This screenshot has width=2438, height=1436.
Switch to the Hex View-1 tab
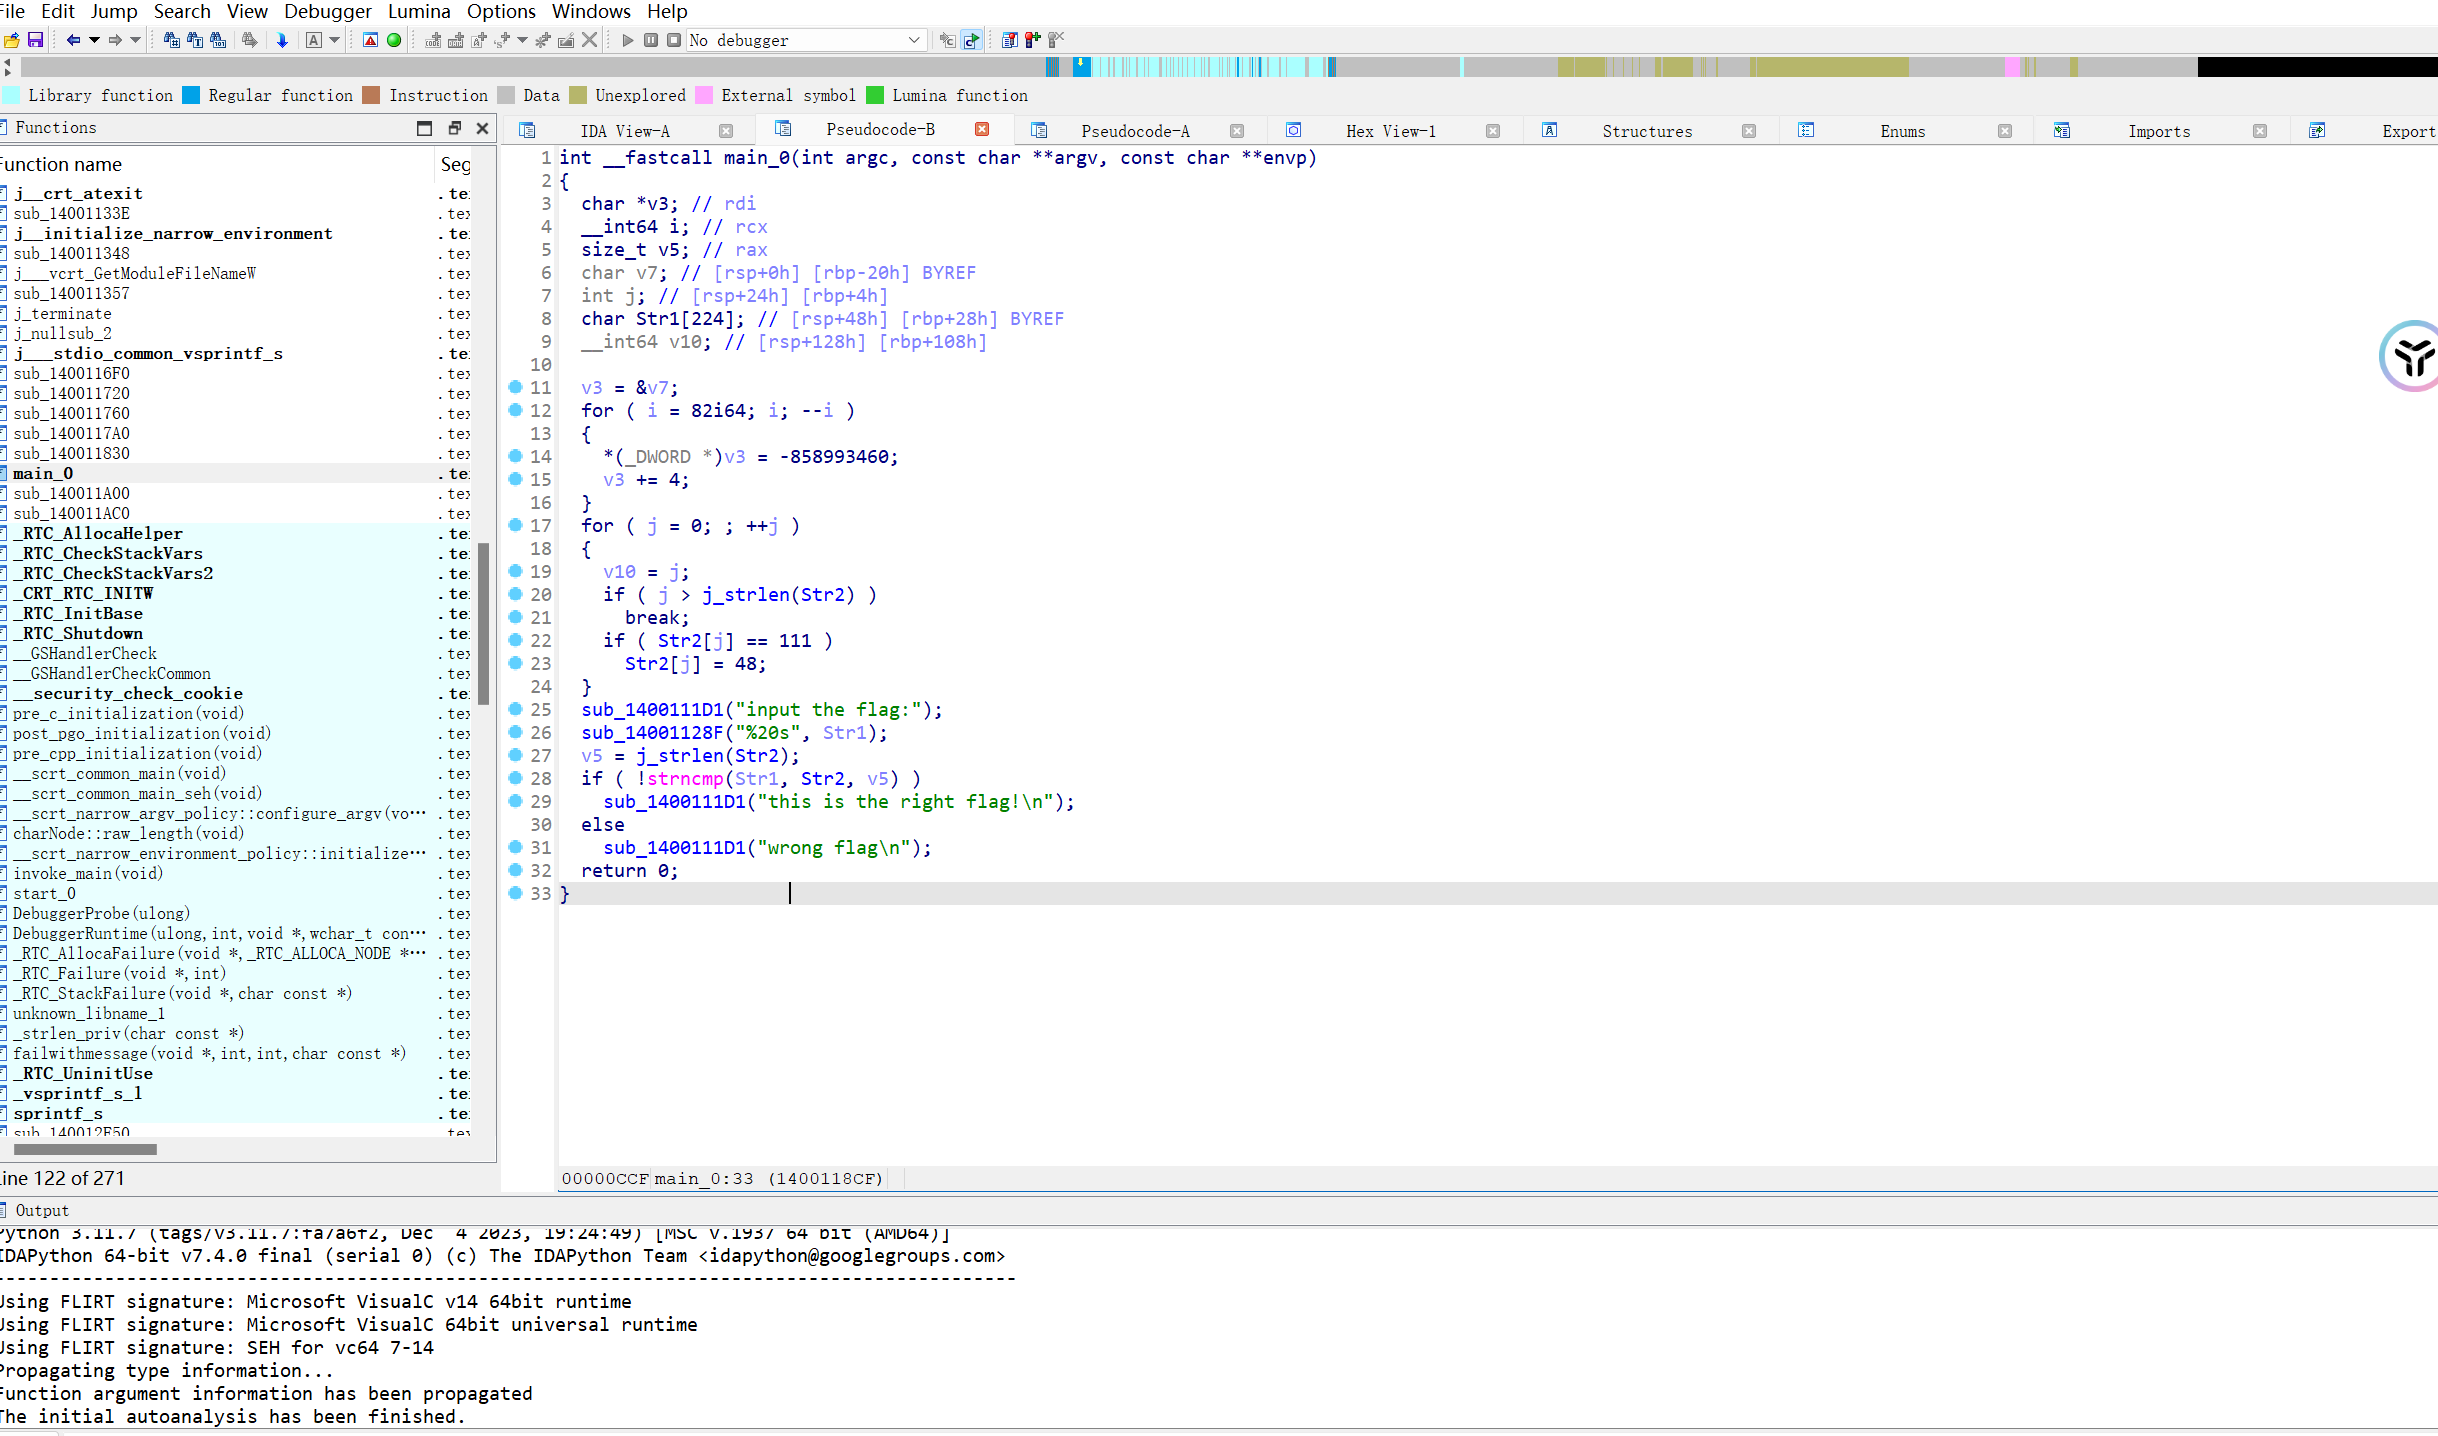click(1391, 131)
